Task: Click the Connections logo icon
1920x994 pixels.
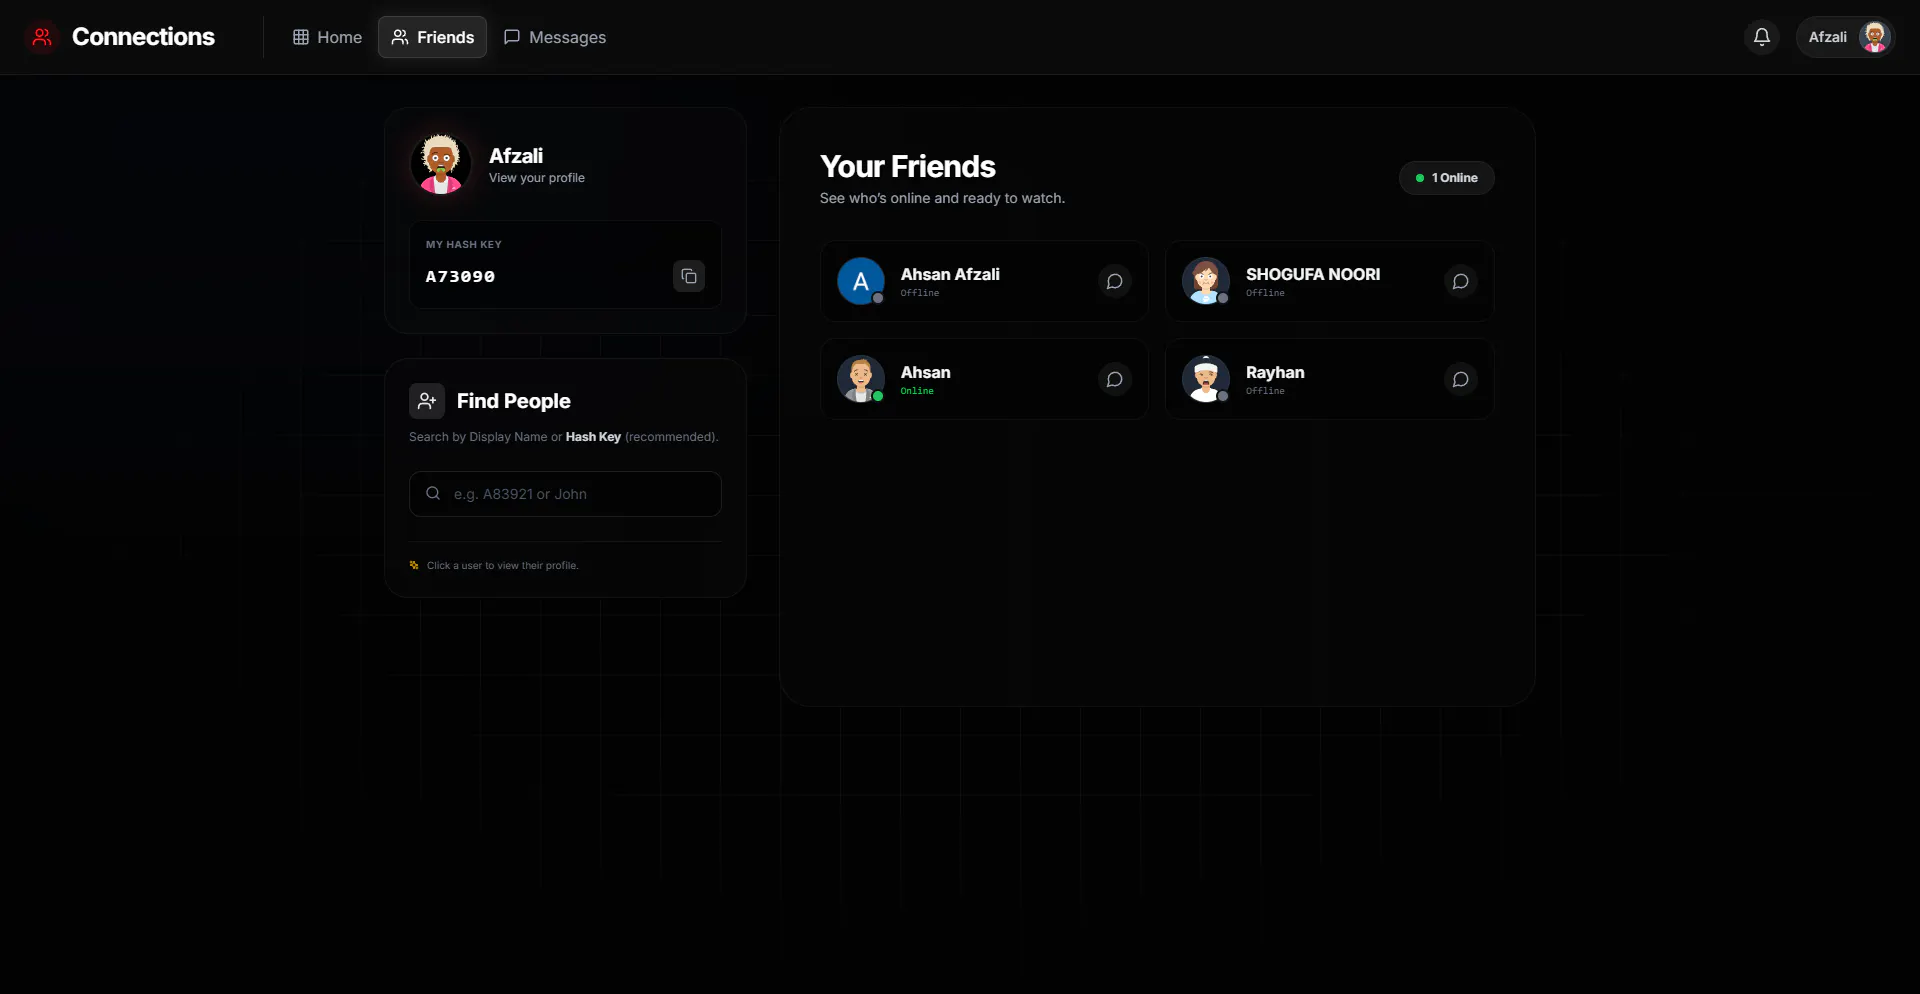Action: pos(42,37)
